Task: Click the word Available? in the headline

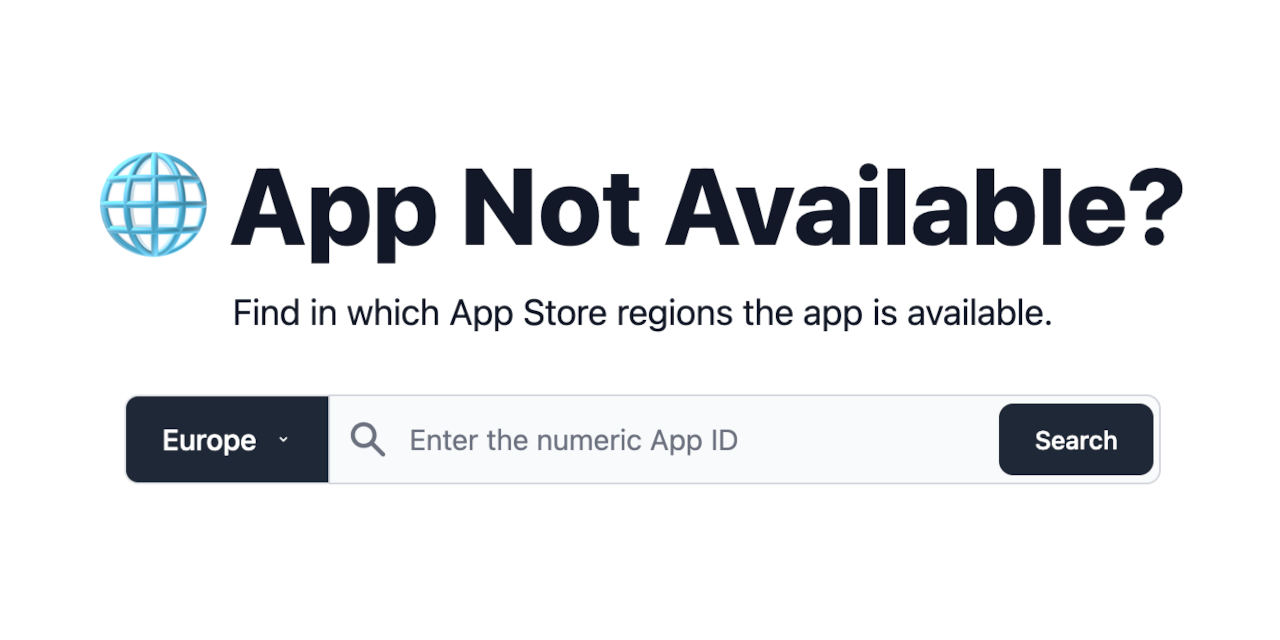Action: click(x=925, y=206)
